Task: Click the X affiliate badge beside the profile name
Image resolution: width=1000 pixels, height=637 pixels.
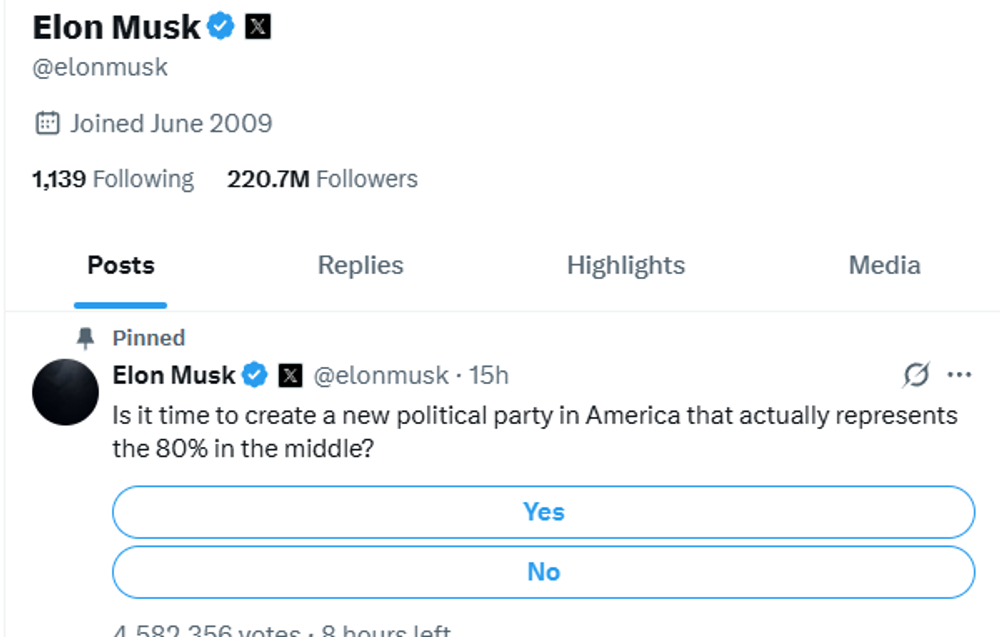Action: [x=258, y=26]
